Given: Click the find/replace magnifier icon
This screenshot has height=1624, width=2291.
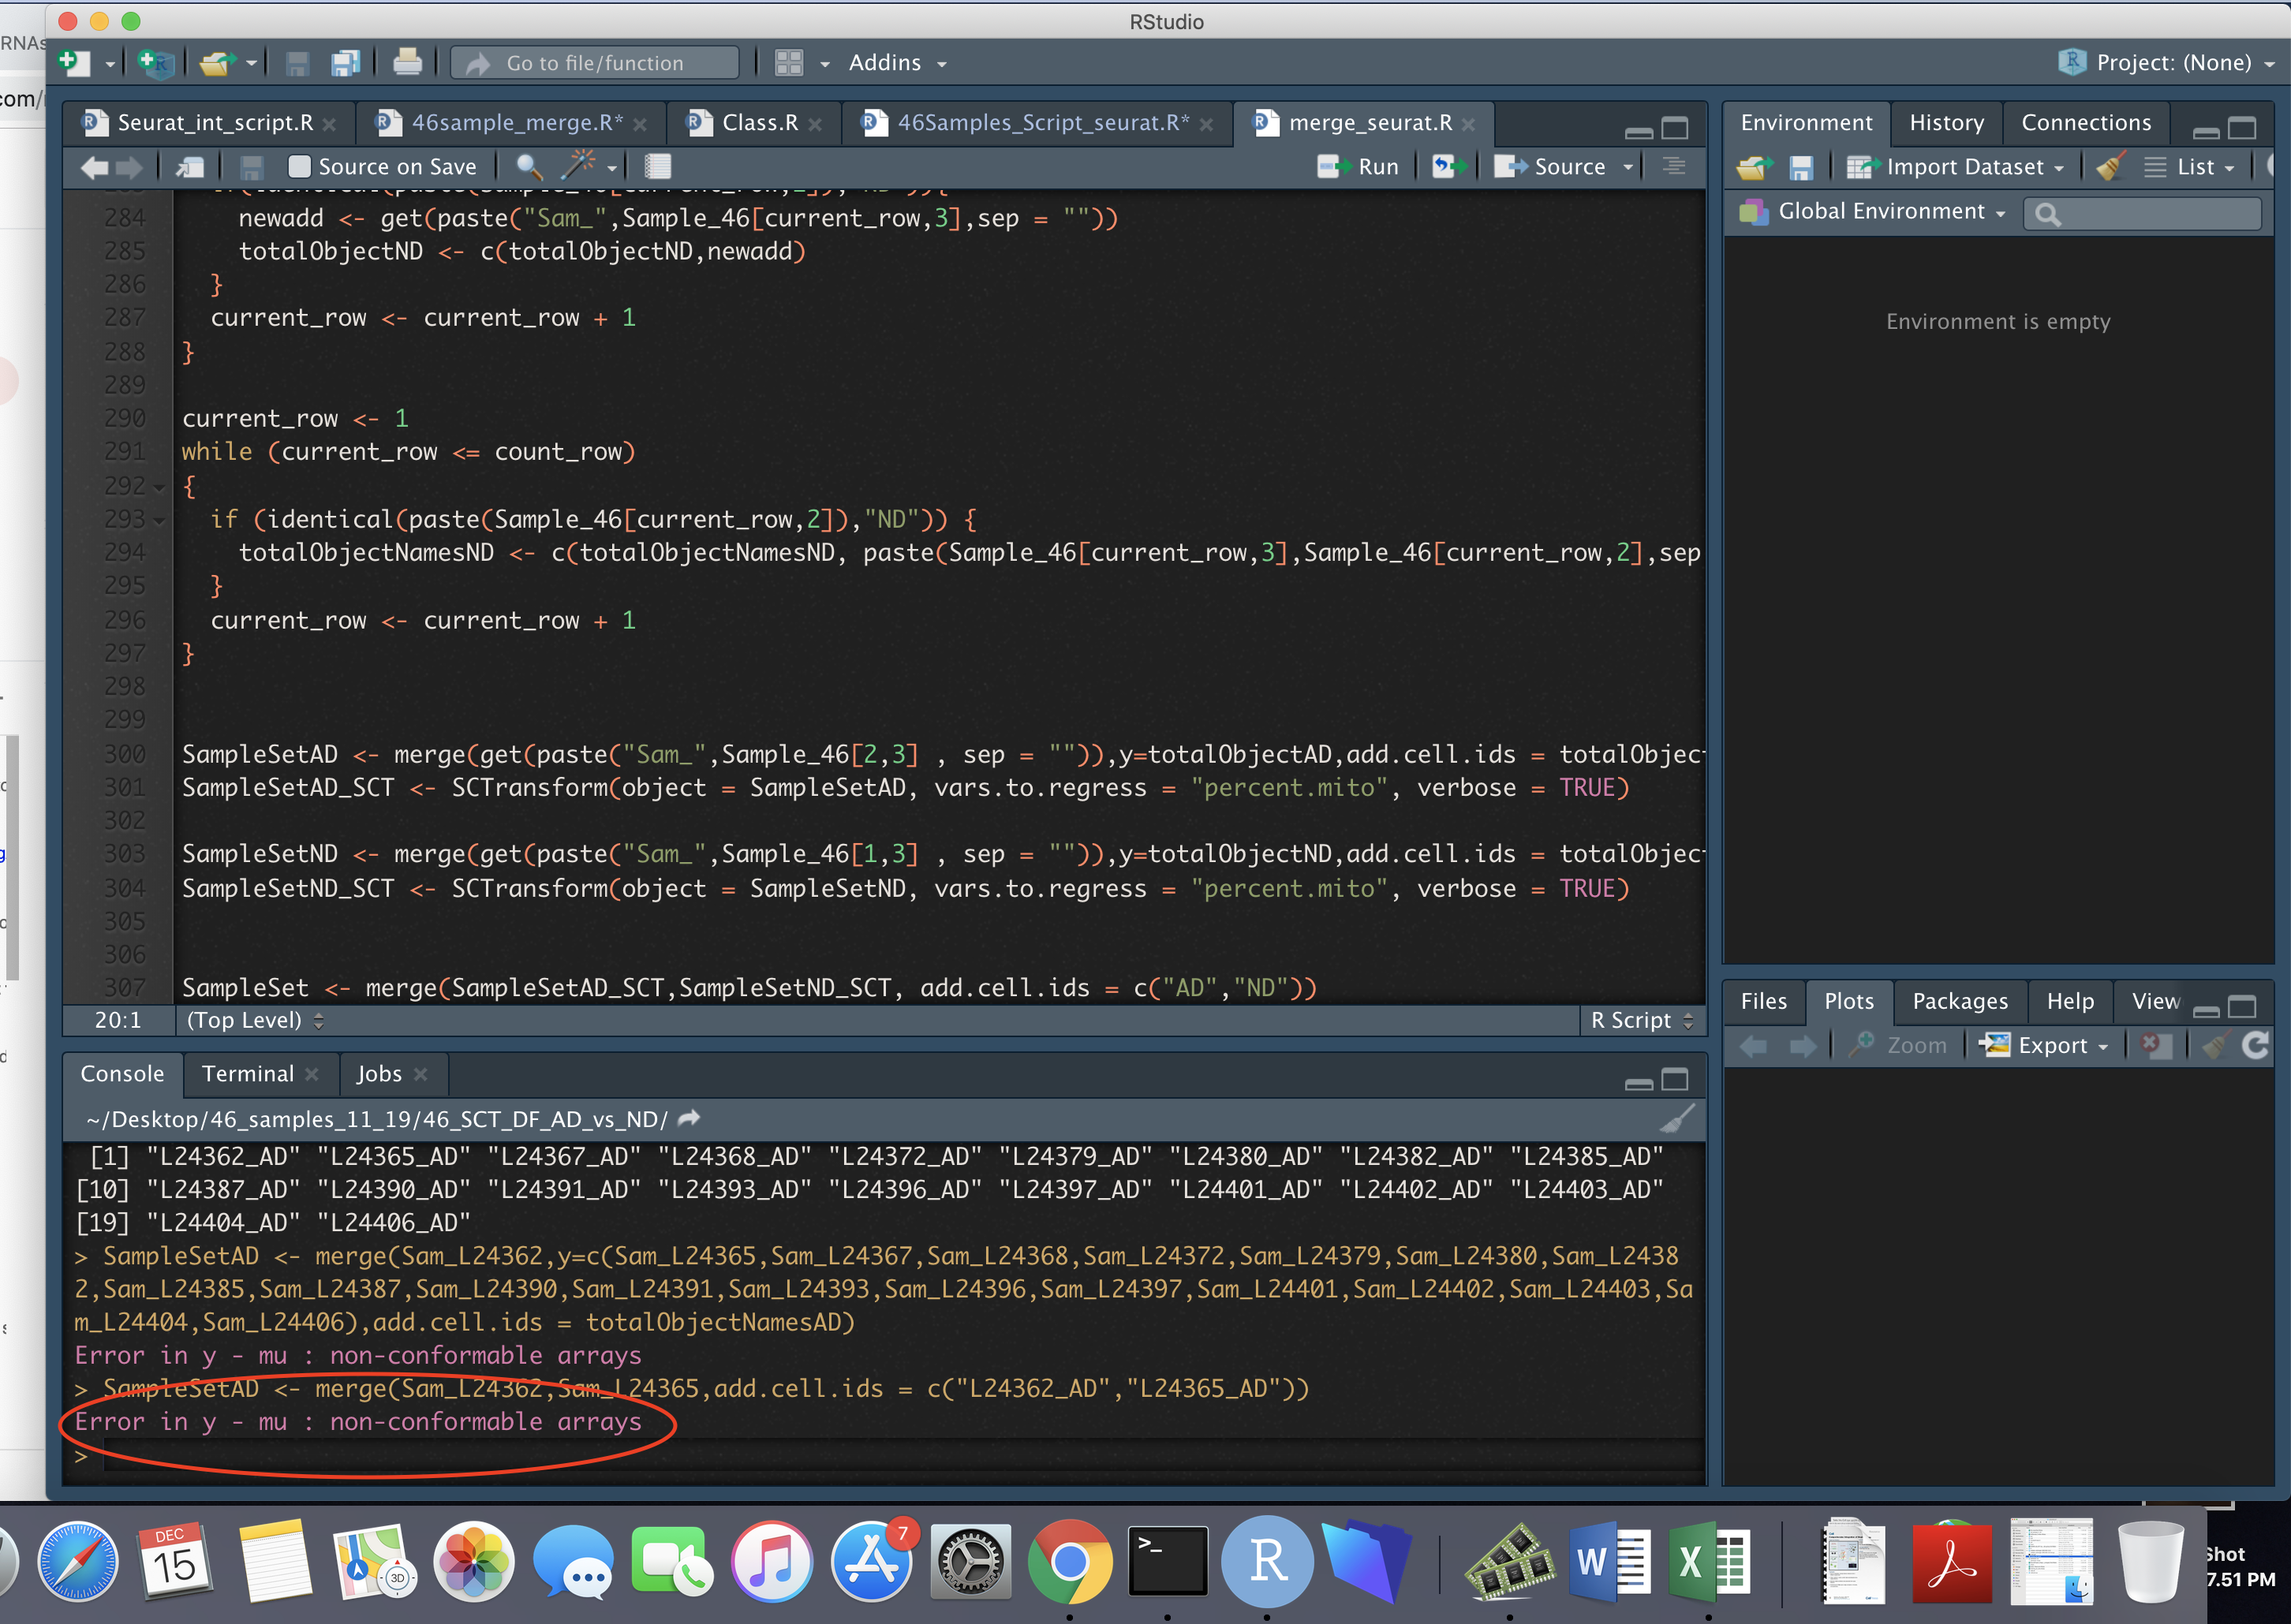Looking at the screenshot, I should pyautogui.click(x=528, y=167).
